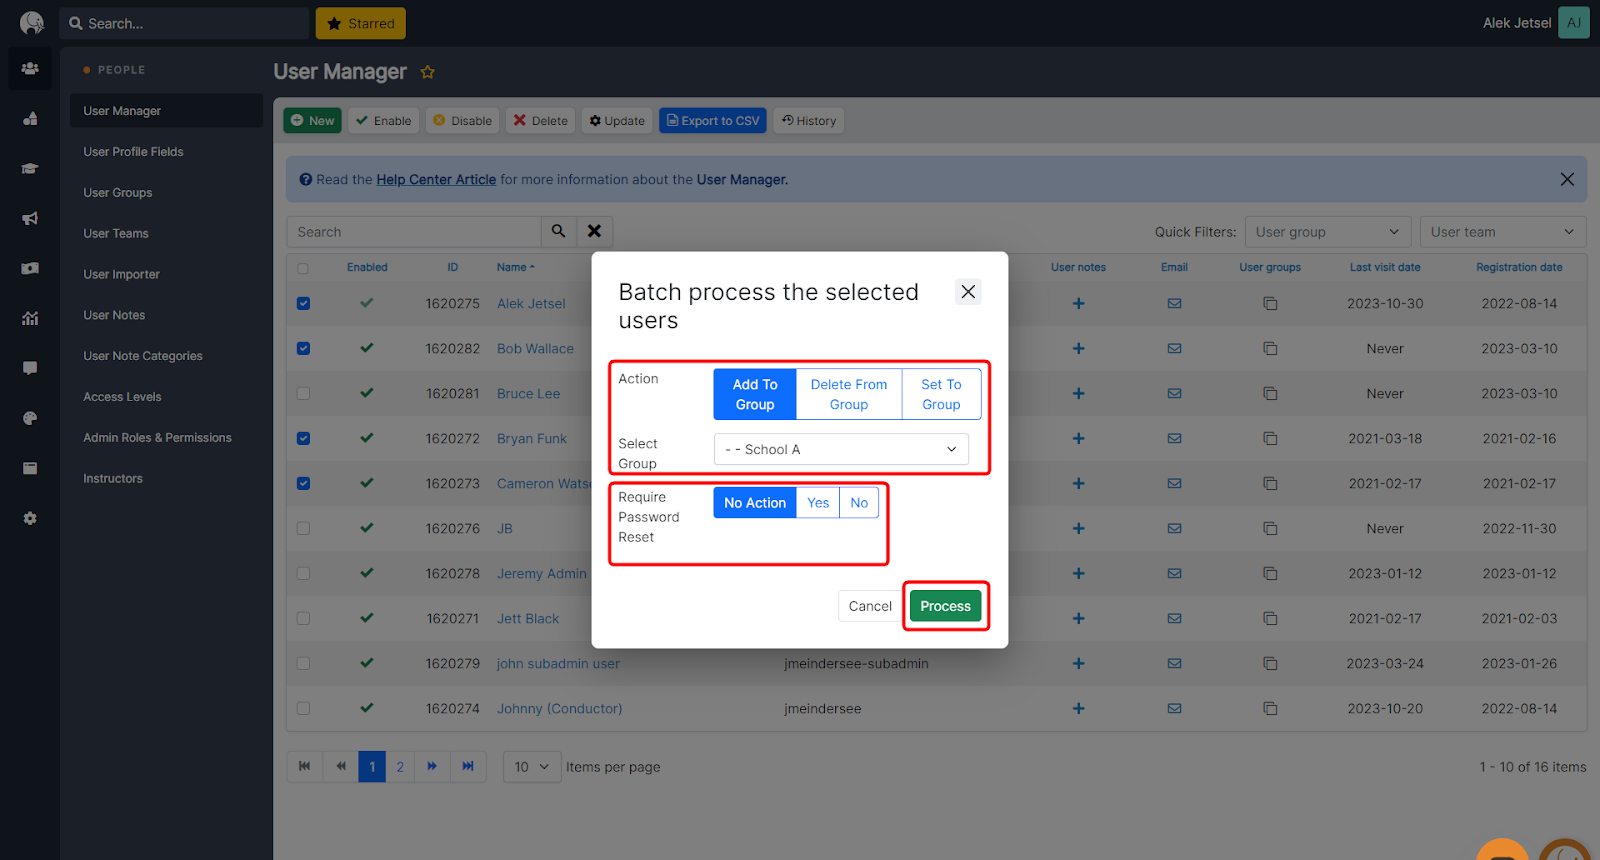Open the graduation cap courses icon
Viewport: 1600px width, 860px height.
[30, 169]
